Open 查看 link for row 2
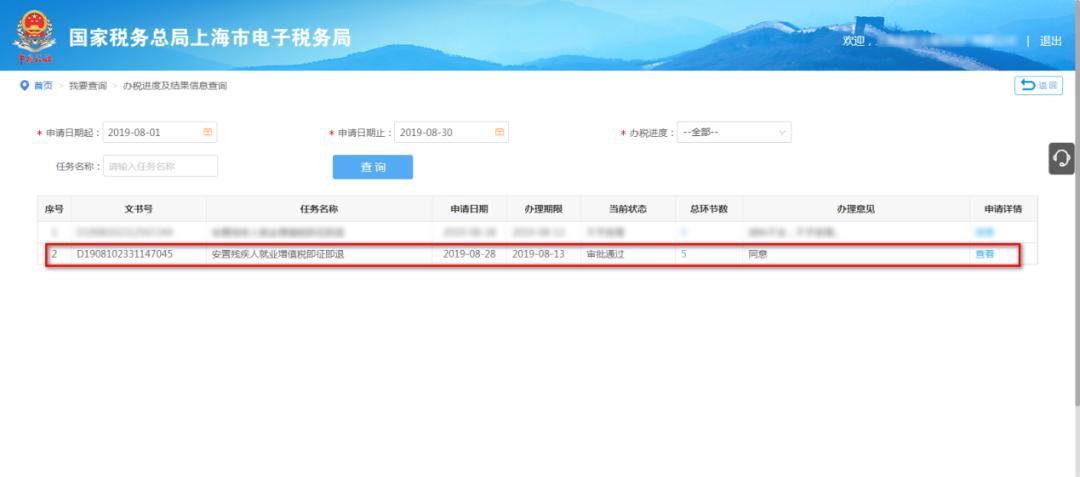 985,254
